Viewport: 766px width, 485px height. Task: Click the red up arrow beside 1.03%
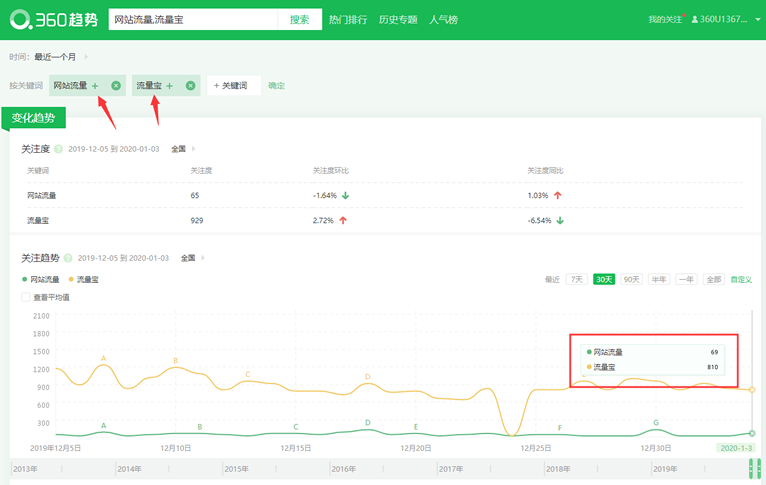pyautogui.click(x=558, y=195)
